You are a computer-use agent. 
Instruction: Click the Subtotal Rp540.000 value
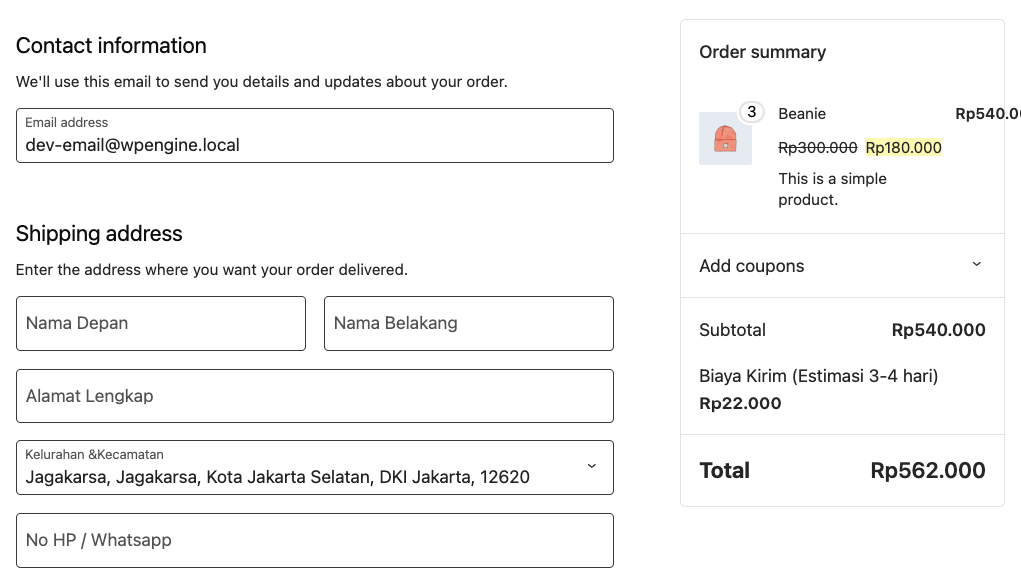click(938, 330)
